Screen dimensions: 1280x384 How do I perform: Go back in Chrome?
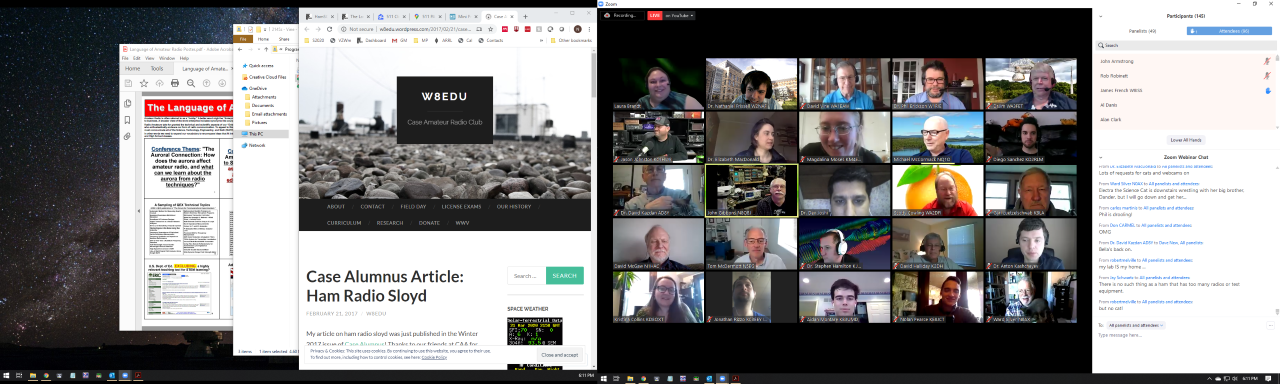(308, 29)
